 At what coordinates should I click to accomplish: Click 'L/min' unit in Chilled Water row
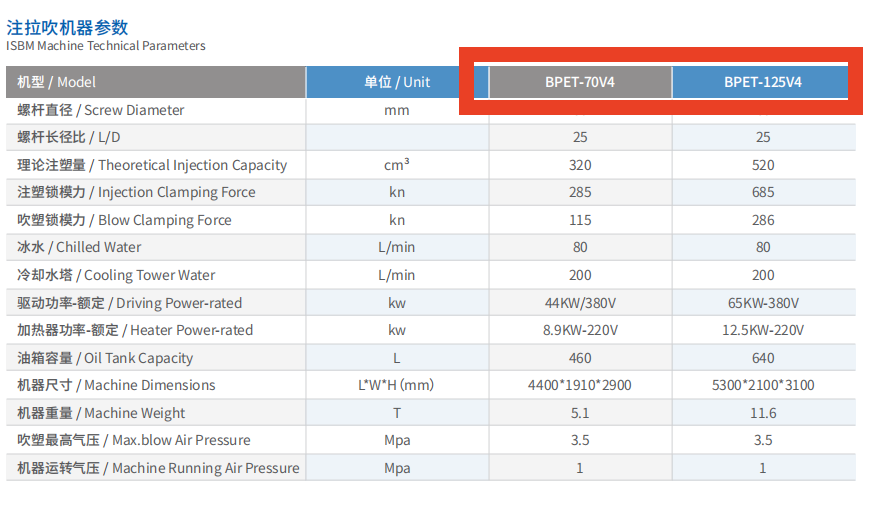pos(397,247)
